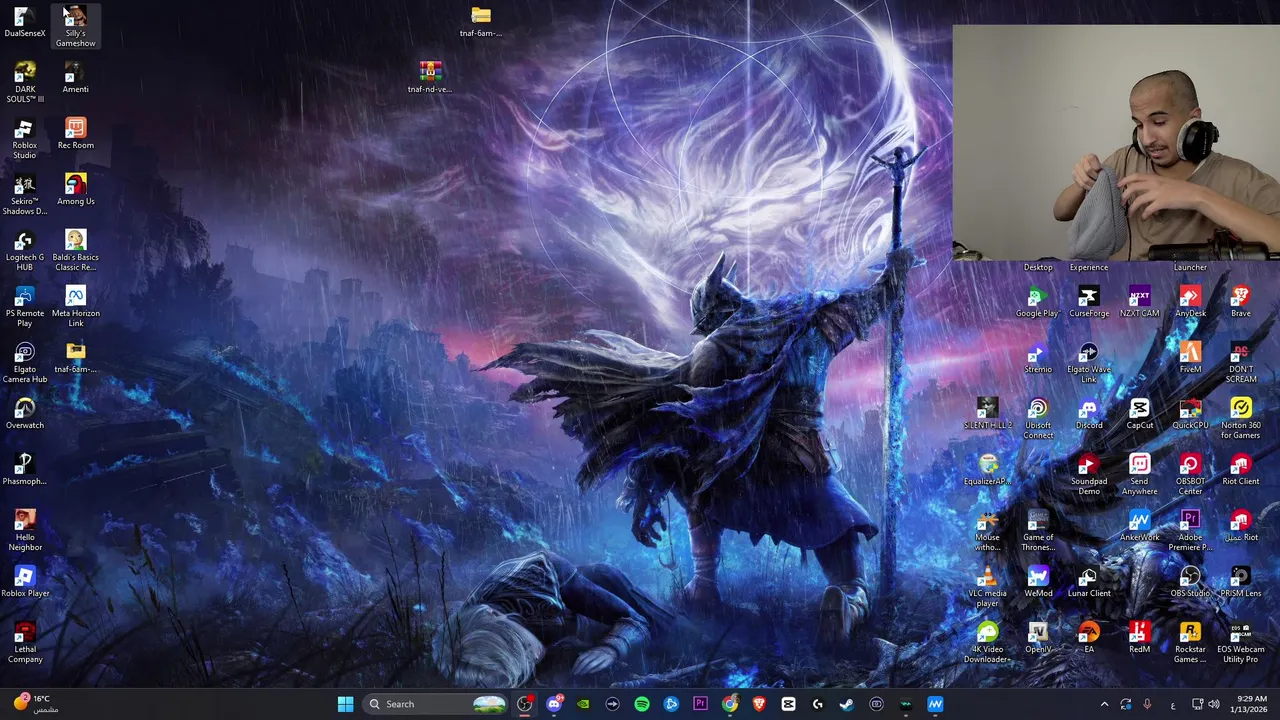Select the FiveM desktop icon
This screenshot has height=720, width=1280.
[1190, 358]
